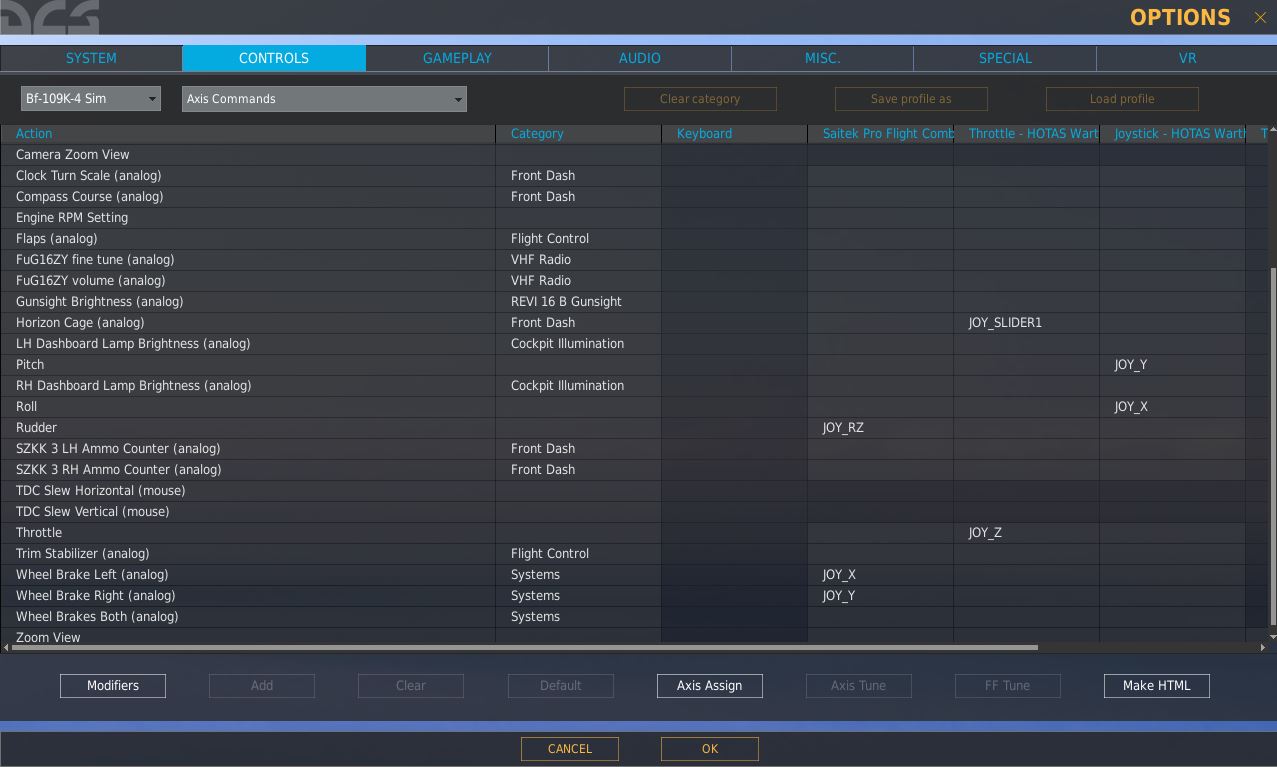Click the Clear button
Viewport: 1277px width, 767px height.
click(411, 685)
